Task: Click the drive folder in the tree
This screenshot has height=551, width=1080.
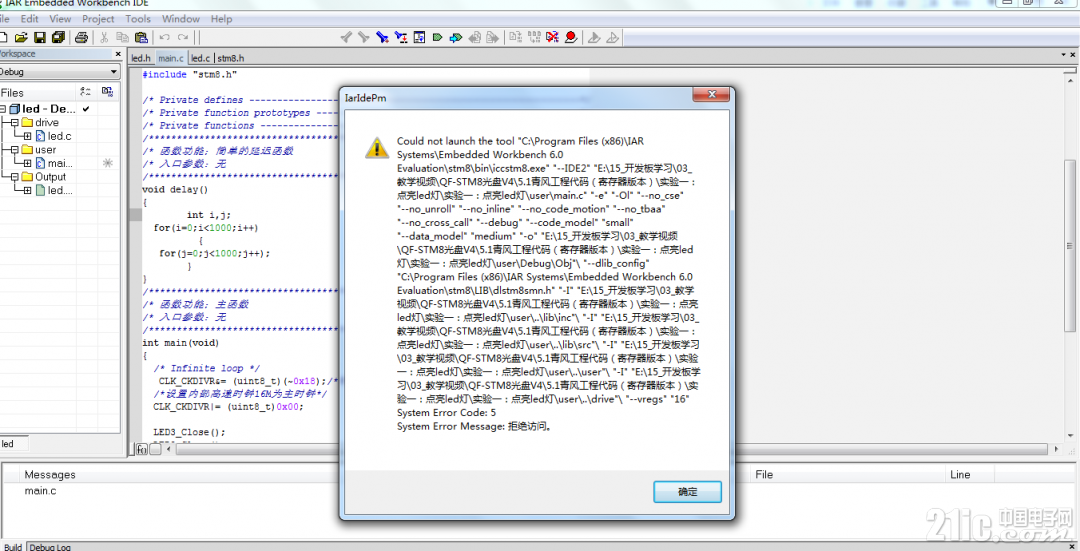Action: coord(40,123)
